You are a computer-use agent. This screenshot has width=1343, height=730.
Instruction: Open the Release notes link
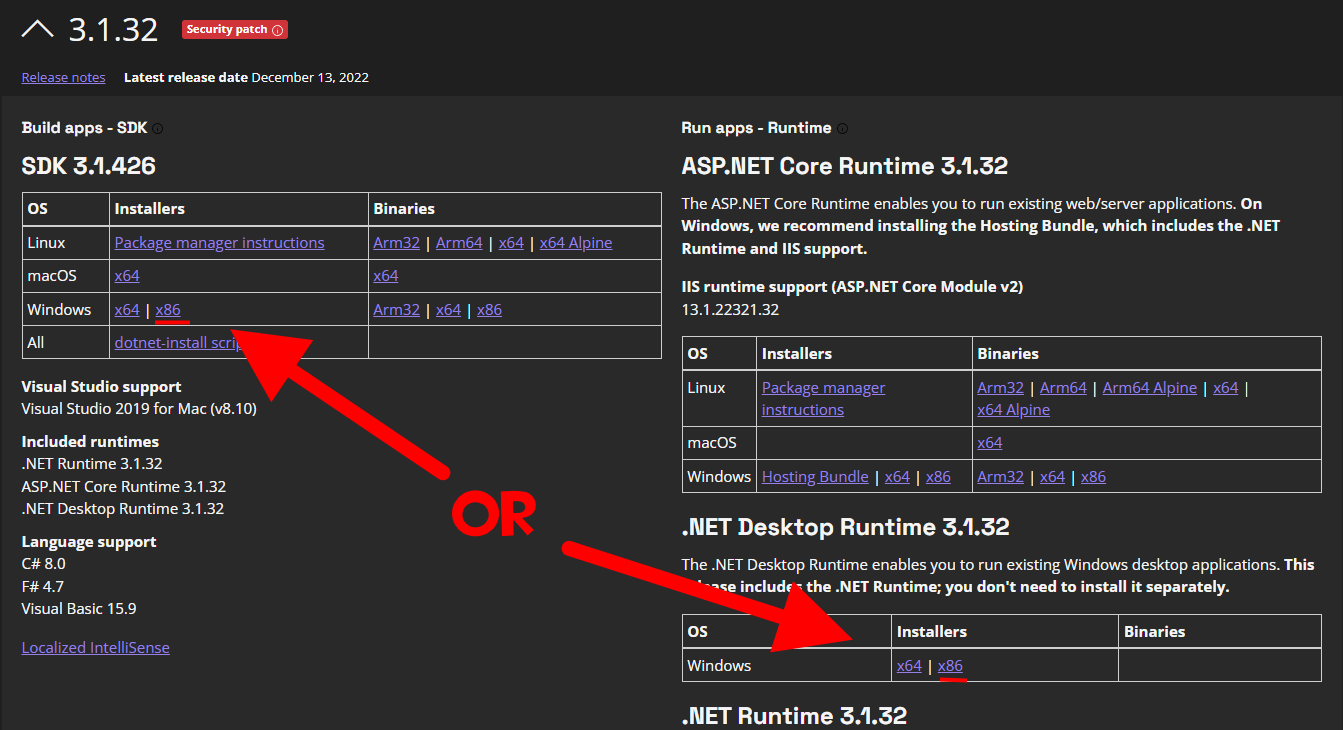[x=63, y=77]
